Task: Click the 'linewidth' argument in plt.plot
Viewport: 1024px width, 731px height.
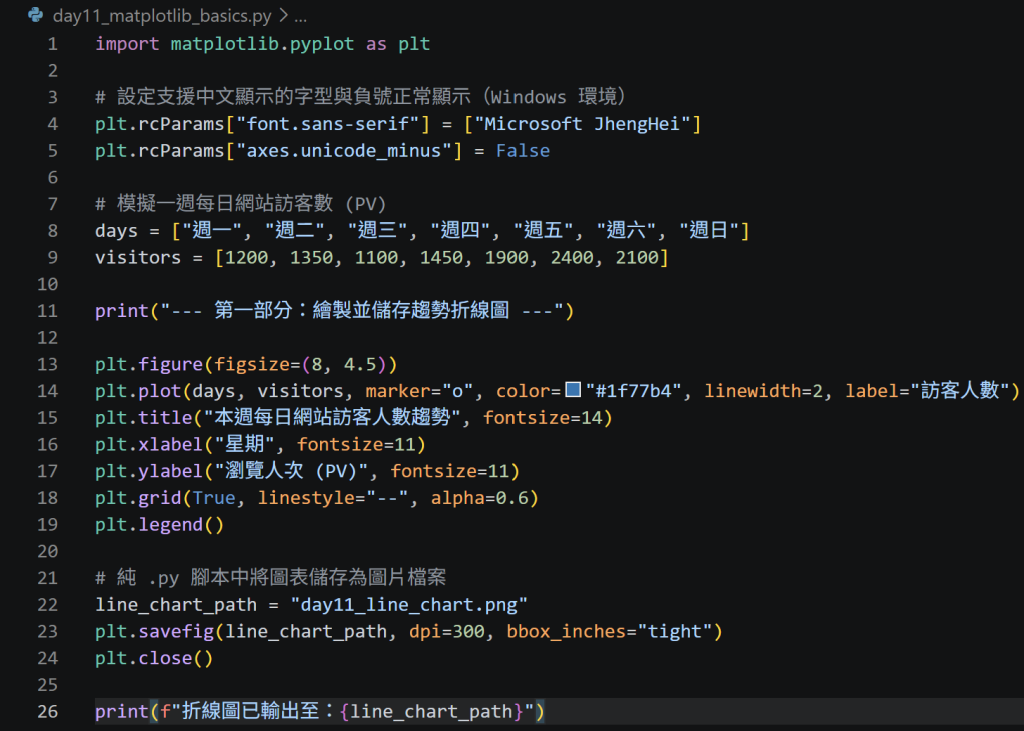Action: 752,391
